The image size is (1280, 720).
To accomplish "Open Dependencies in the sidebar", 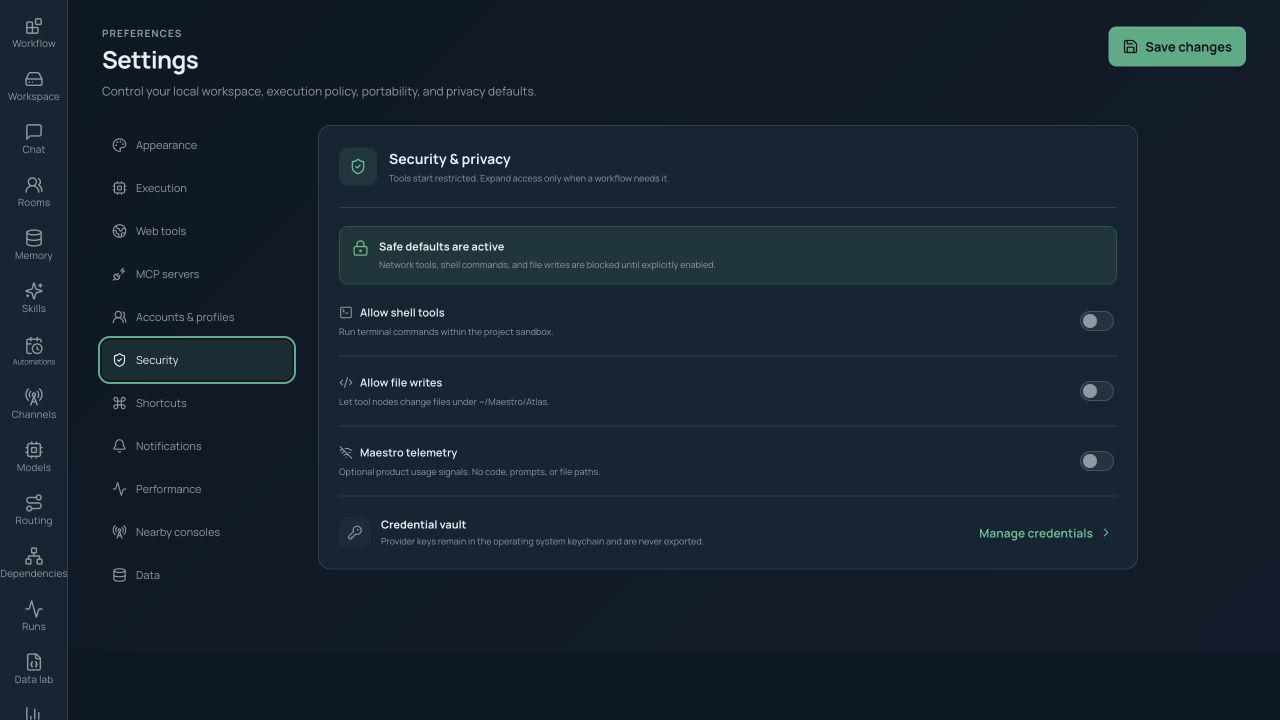I will [x=33, y=563].
